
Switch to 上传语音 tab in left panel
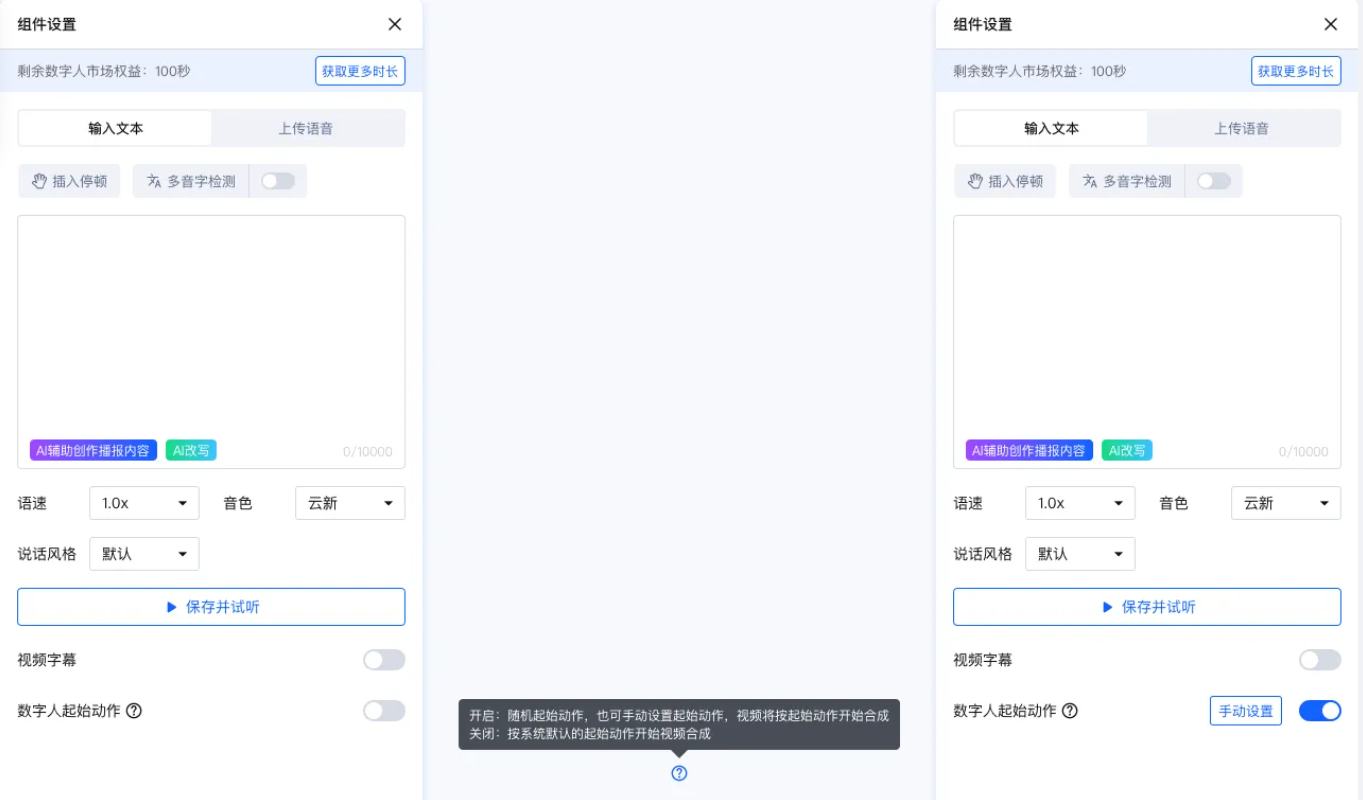306,128
